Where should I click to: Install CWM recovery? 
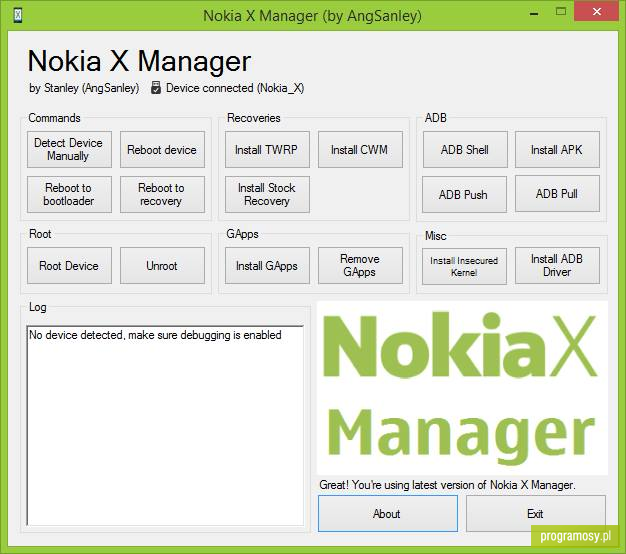pyautogui.click(x=360, y=150)
